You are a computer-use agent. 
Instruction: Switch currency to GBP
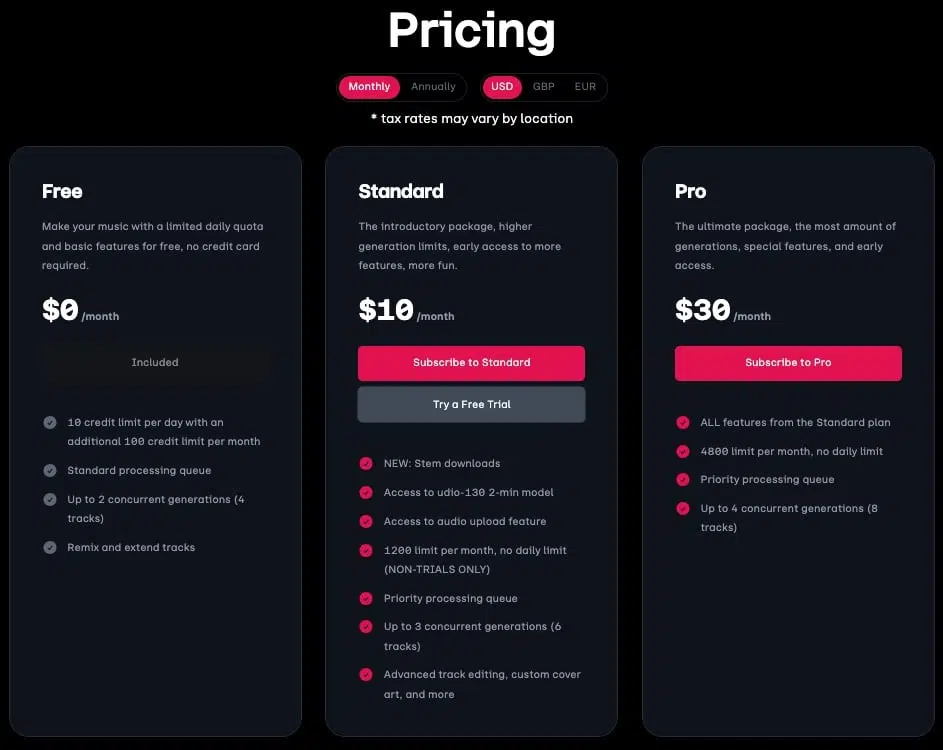click(543, 87)
